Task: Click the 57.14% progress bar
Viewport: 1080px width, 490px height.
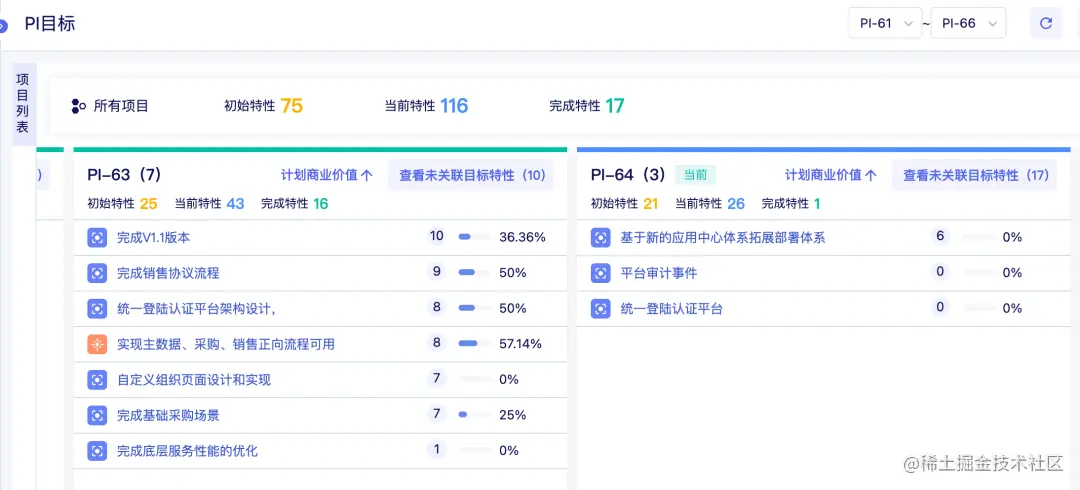Action: (474, 343)
